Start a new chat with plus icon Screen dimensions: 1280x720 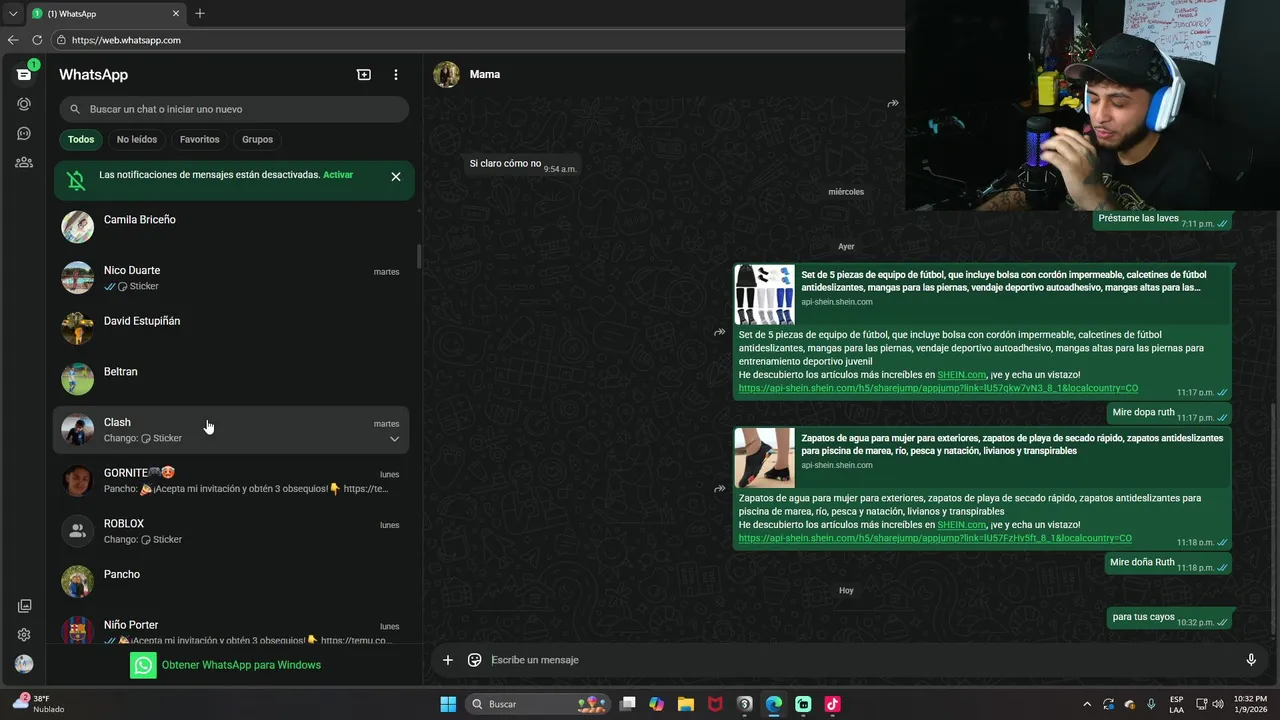coord(364,75)
